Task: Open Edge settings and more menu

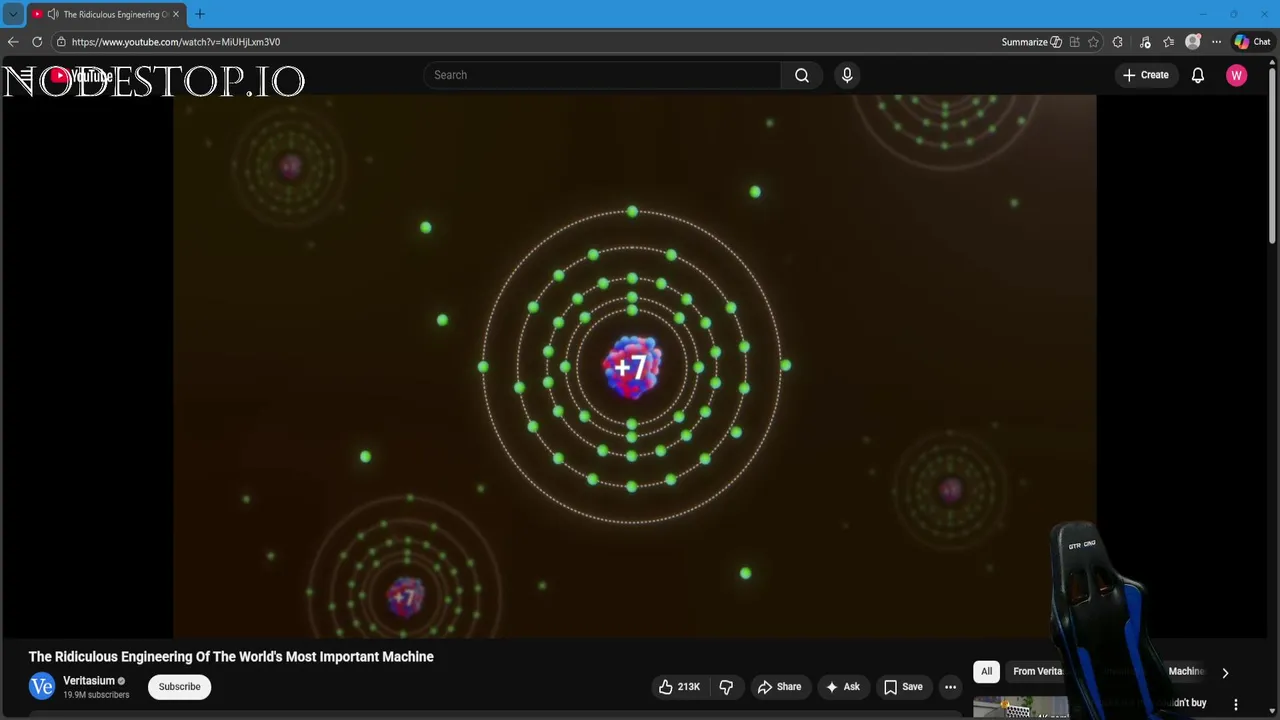Action: coord(1216,42)
